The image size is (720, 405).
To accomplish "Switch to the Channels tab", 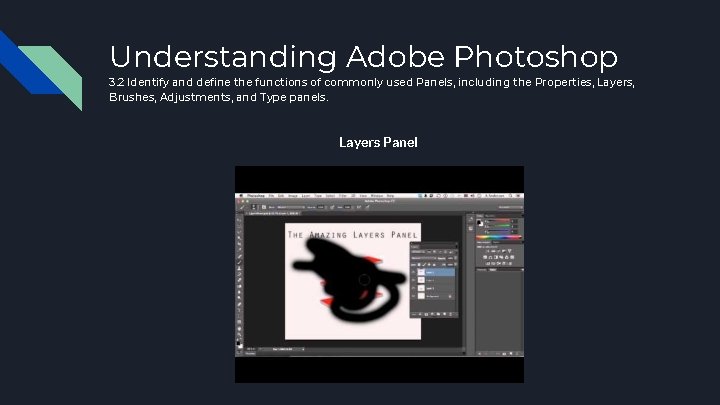I will 482,270.
